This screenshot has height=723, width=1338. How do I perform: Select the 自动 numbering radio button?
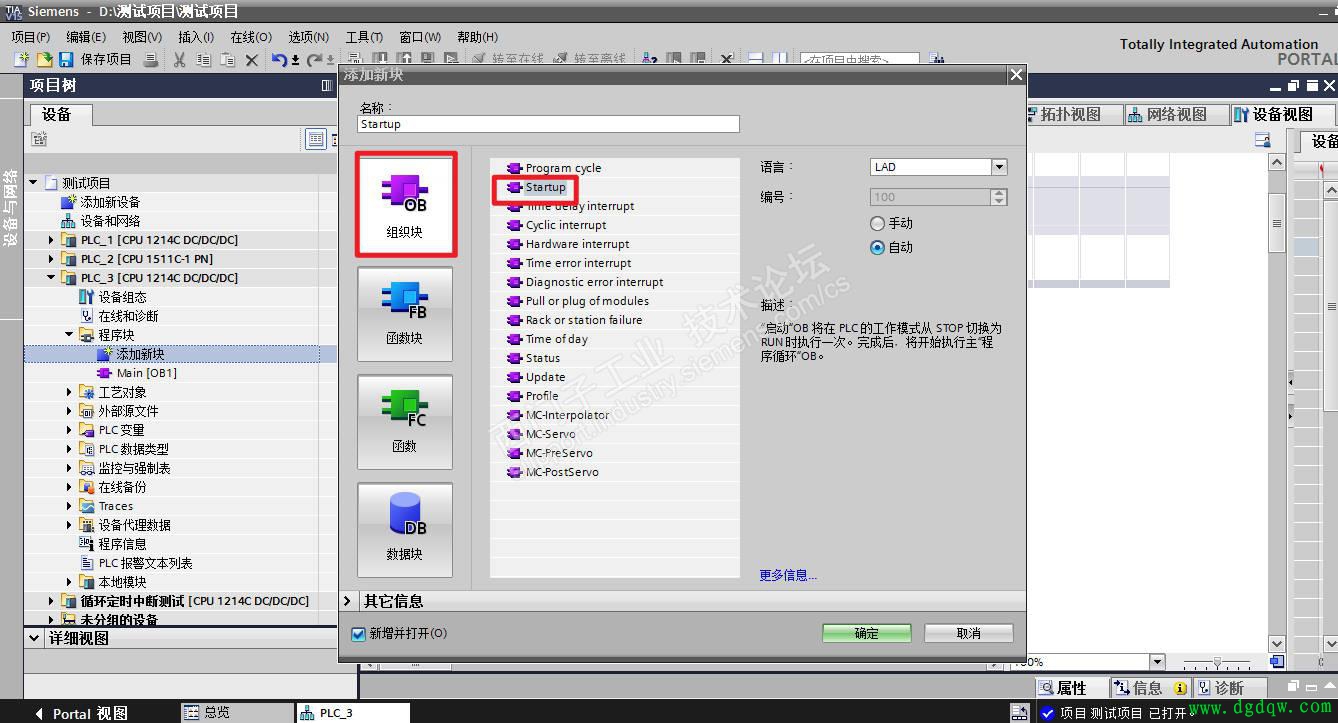877,247
